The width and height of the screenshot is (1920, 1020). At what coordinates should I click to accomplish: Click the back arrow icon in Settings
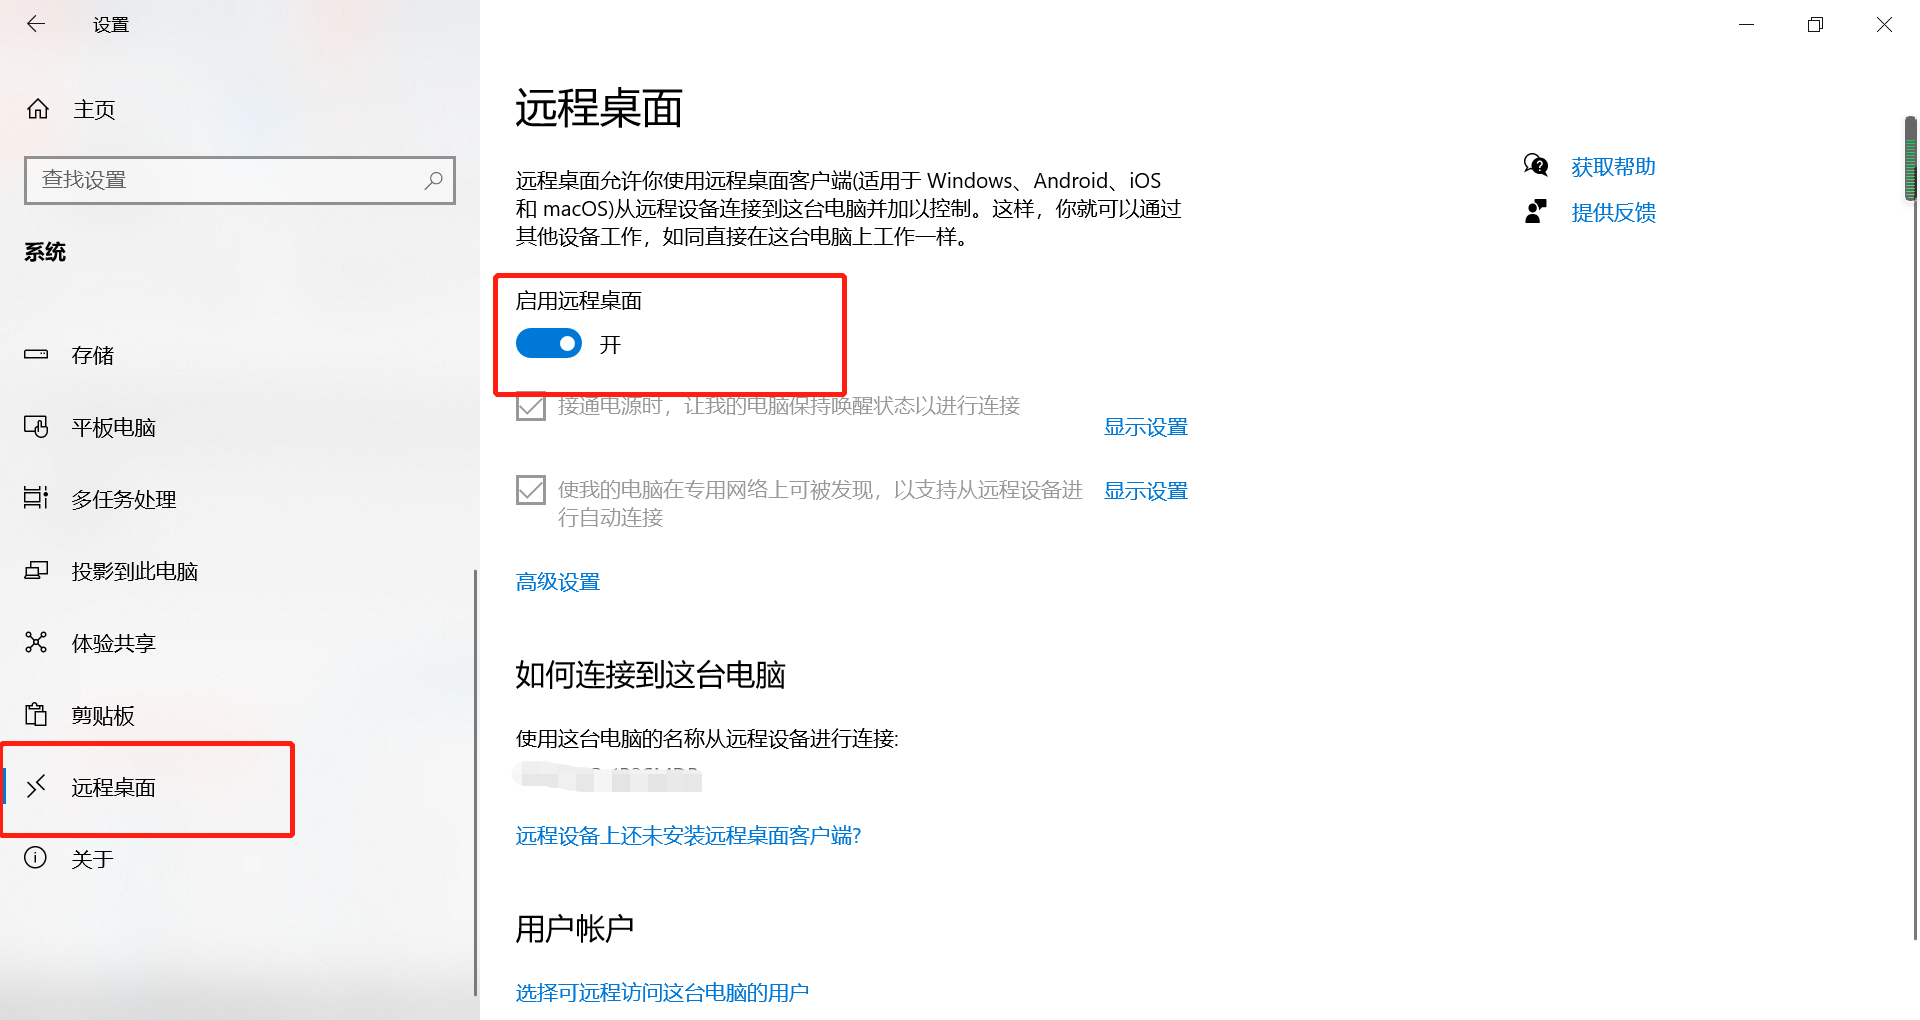36,24
